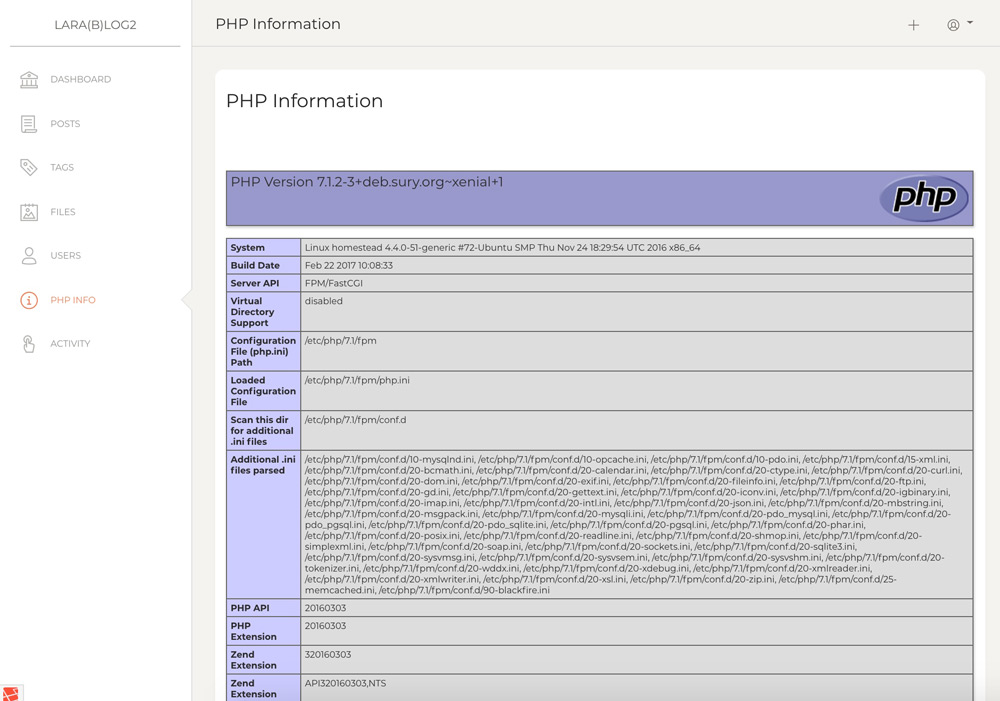Click the PHP logo in the version banner

click(923, 198)
